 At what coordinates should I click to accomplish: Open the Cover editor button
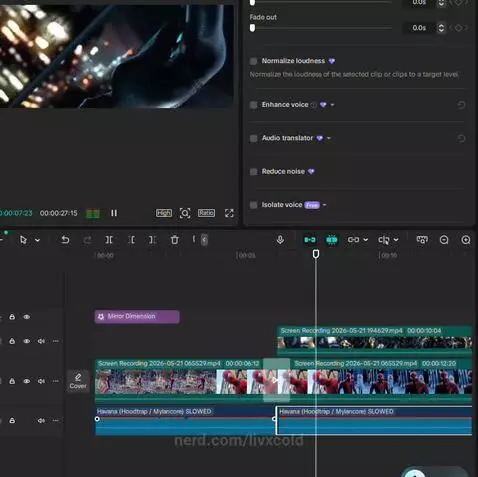[78, 381]
